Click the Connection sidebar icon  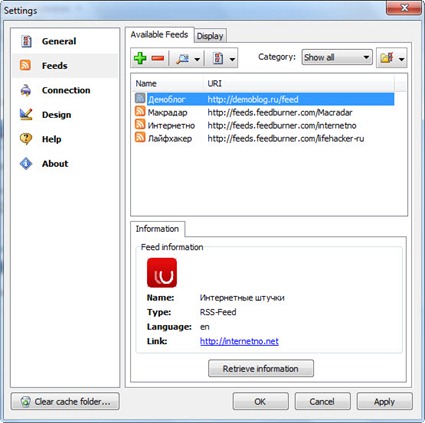point(26,90)
